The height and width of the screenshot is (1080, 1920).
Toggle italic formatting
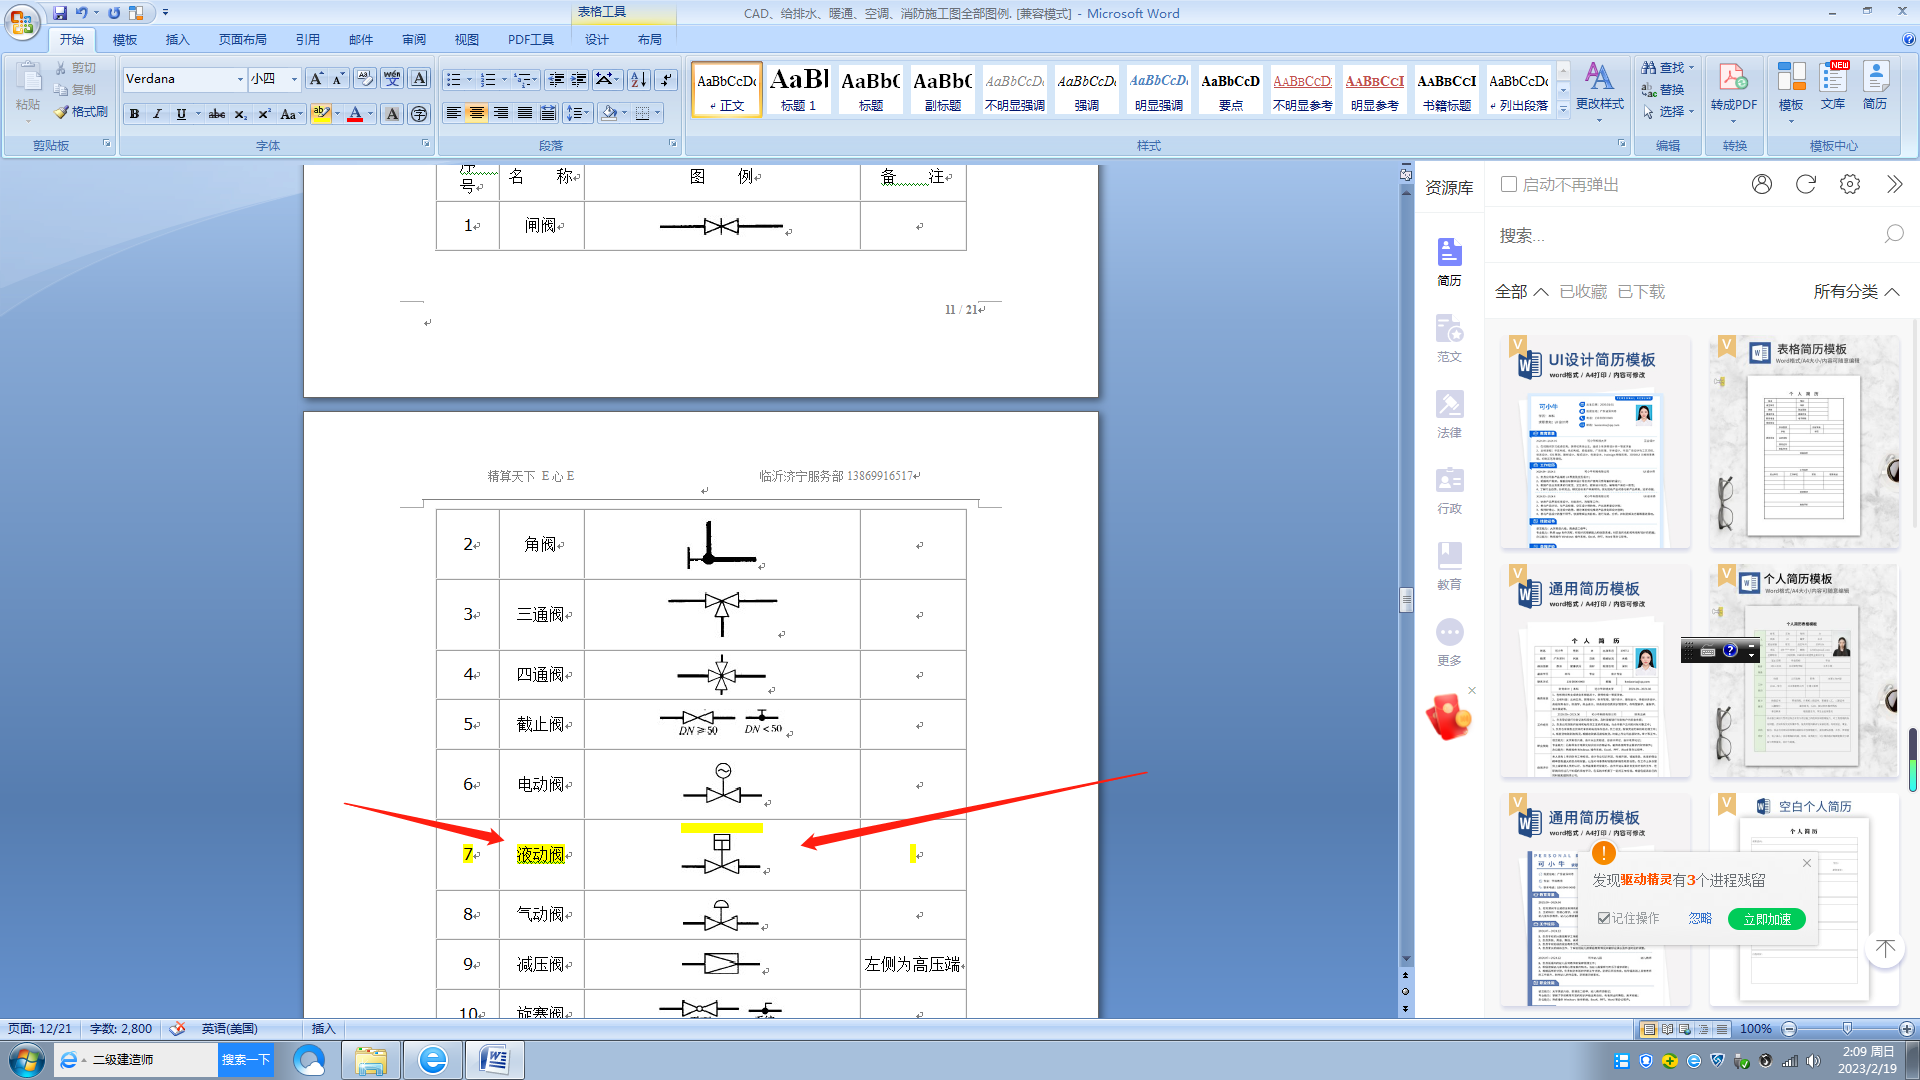tap(157, 114)
